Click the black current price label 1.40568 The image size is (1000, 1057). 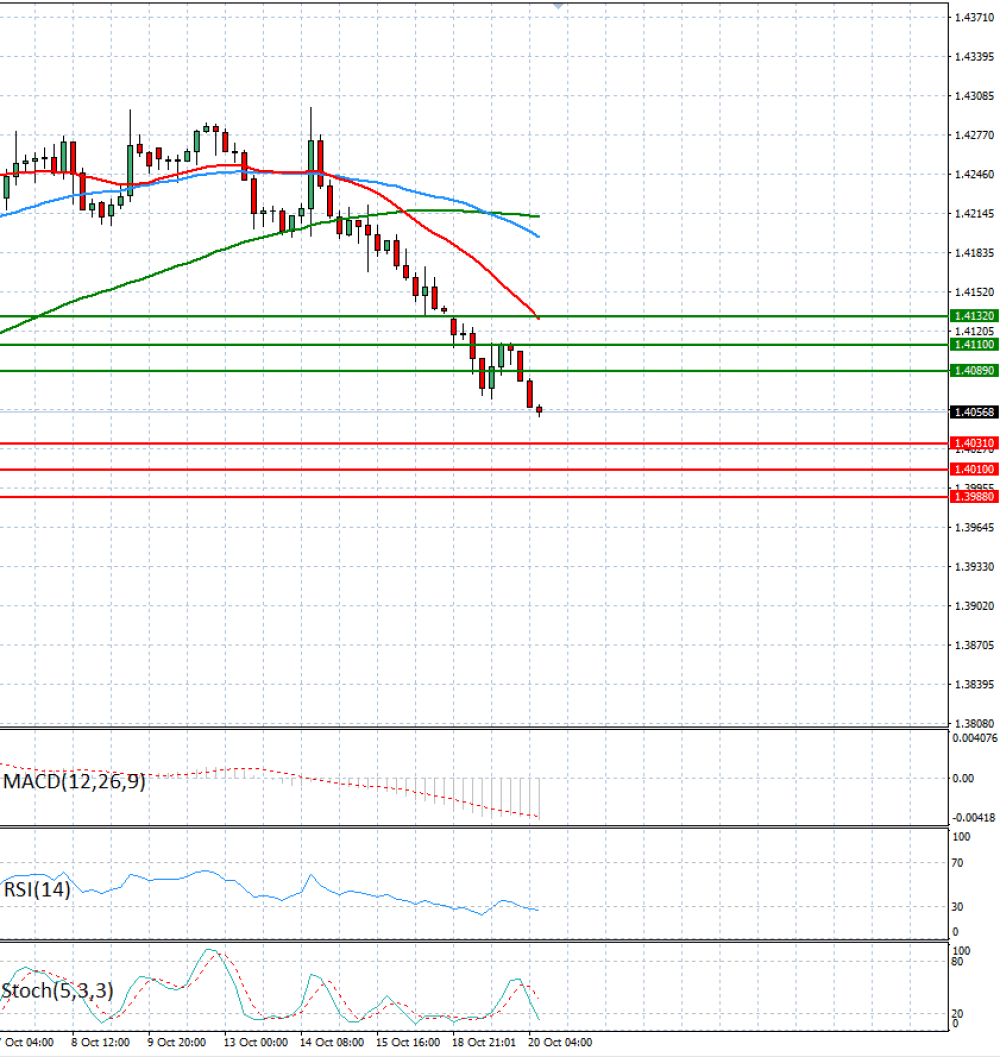(974, 412)
